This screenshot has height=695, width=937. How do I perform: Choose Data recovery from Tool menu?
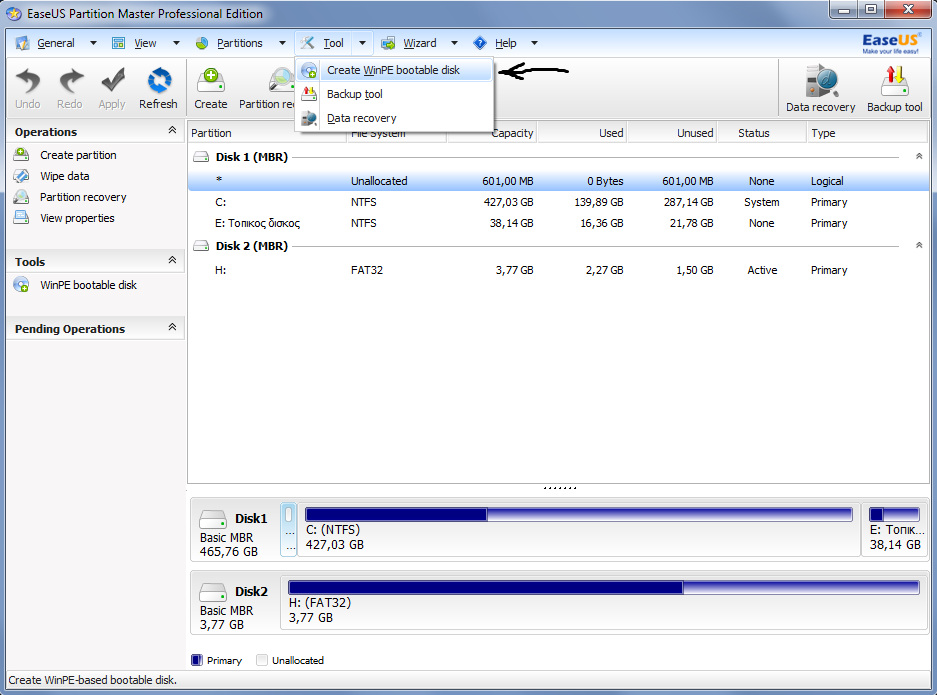(394, 118)
